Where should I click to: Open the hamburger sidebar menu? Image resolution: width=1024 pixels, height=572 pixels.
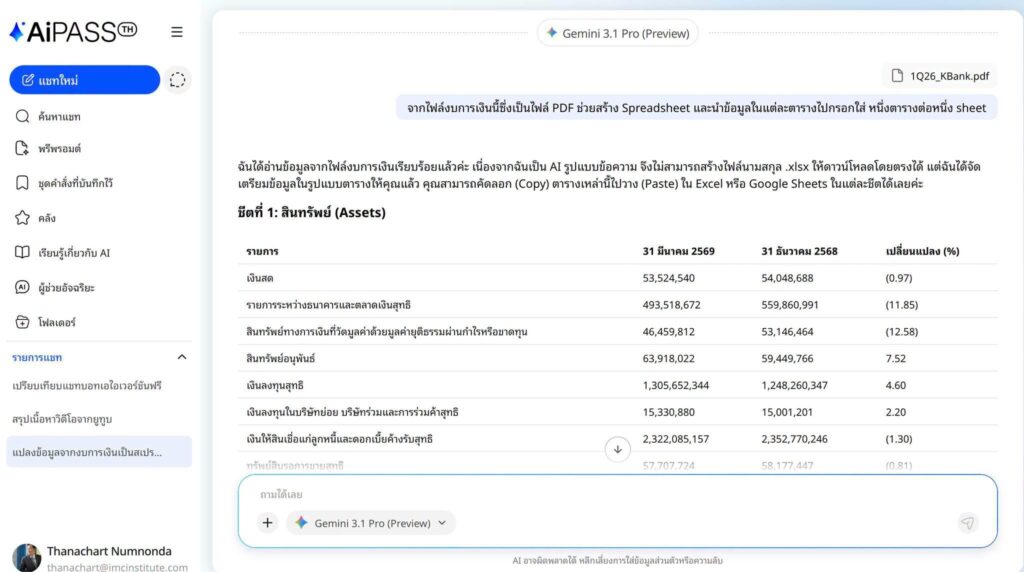177,32
